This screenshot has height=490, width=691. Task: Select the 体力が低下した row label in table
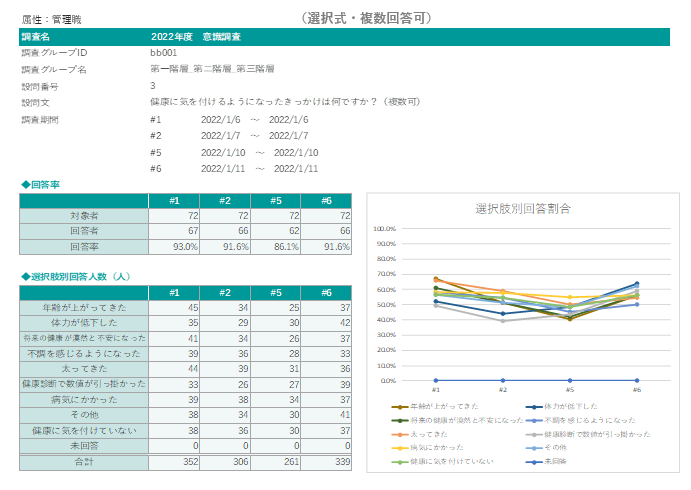point(84,323)
